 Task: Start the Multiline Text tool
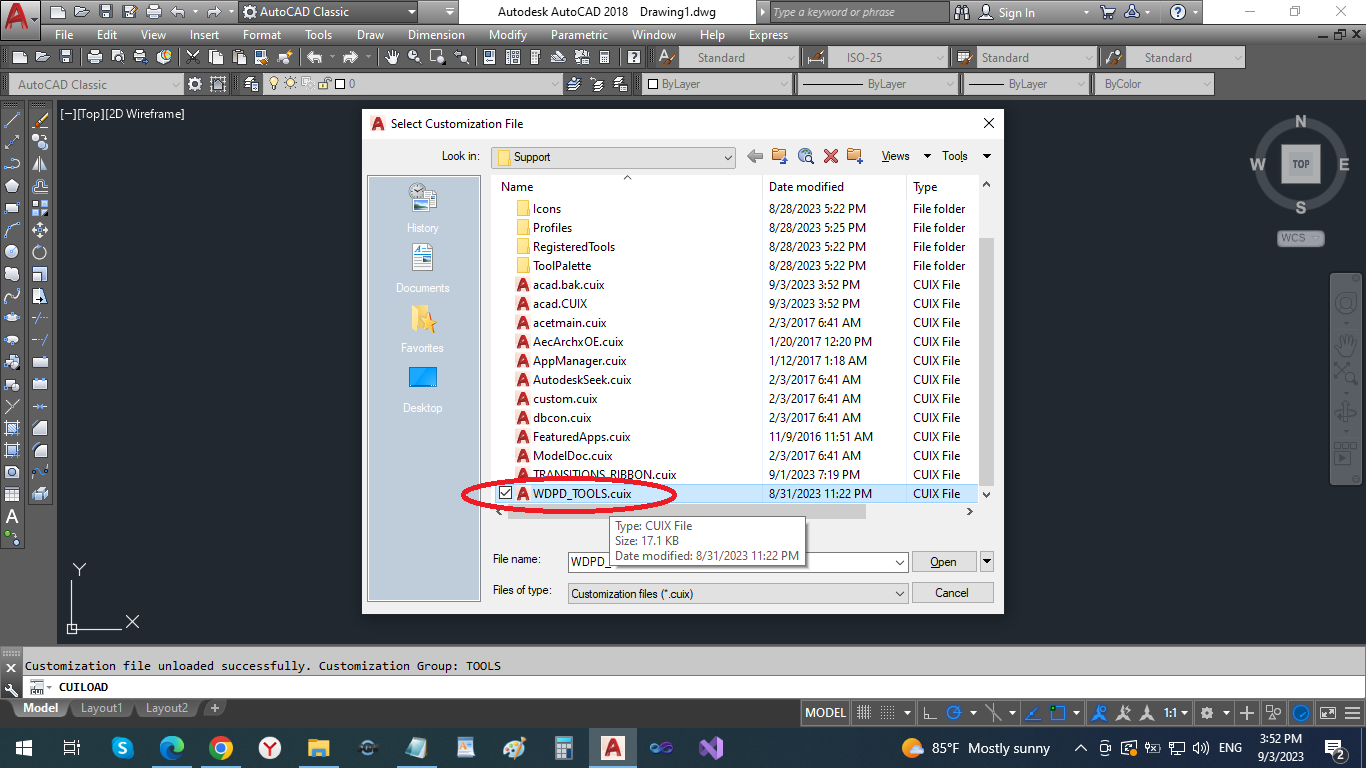pyautogui.click(x=12, y=516)
